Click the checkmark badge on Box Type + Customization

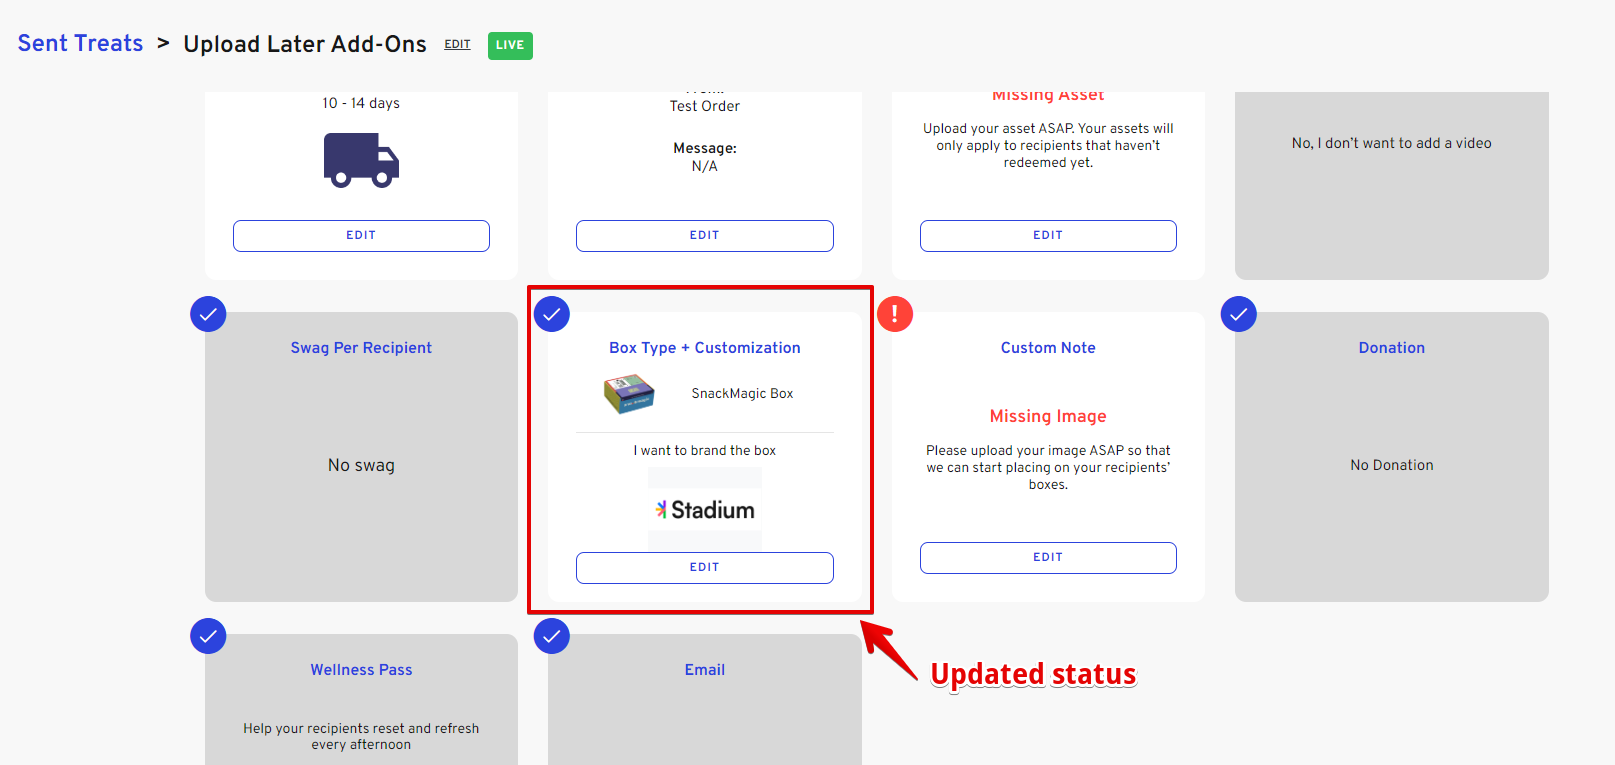click(x=552, y=314)
